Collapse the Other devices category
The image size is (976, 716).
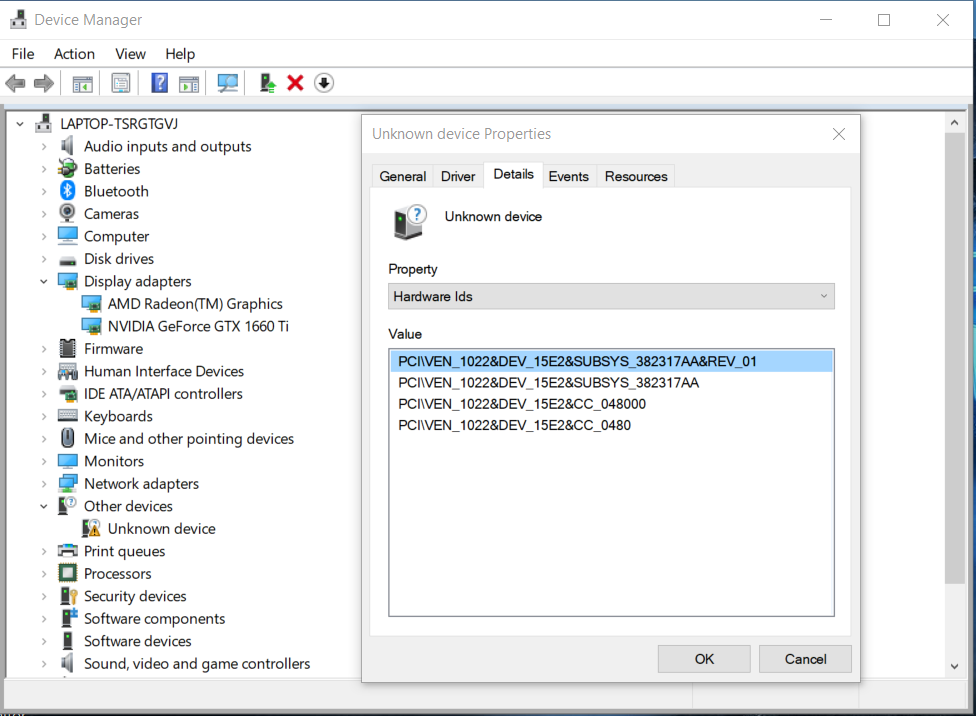point(44,507)
